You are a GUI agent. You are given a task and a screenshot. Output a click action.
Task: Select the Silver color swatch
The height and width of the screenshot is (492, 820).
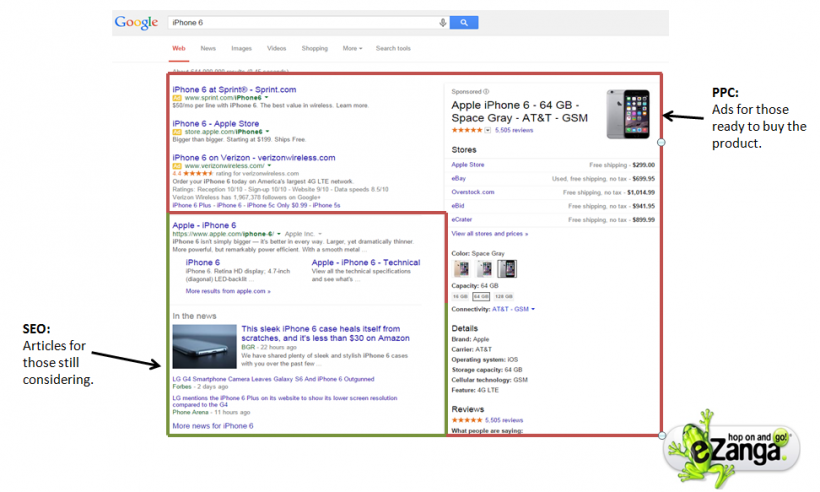pyautogui.click(x=484, y=269)
